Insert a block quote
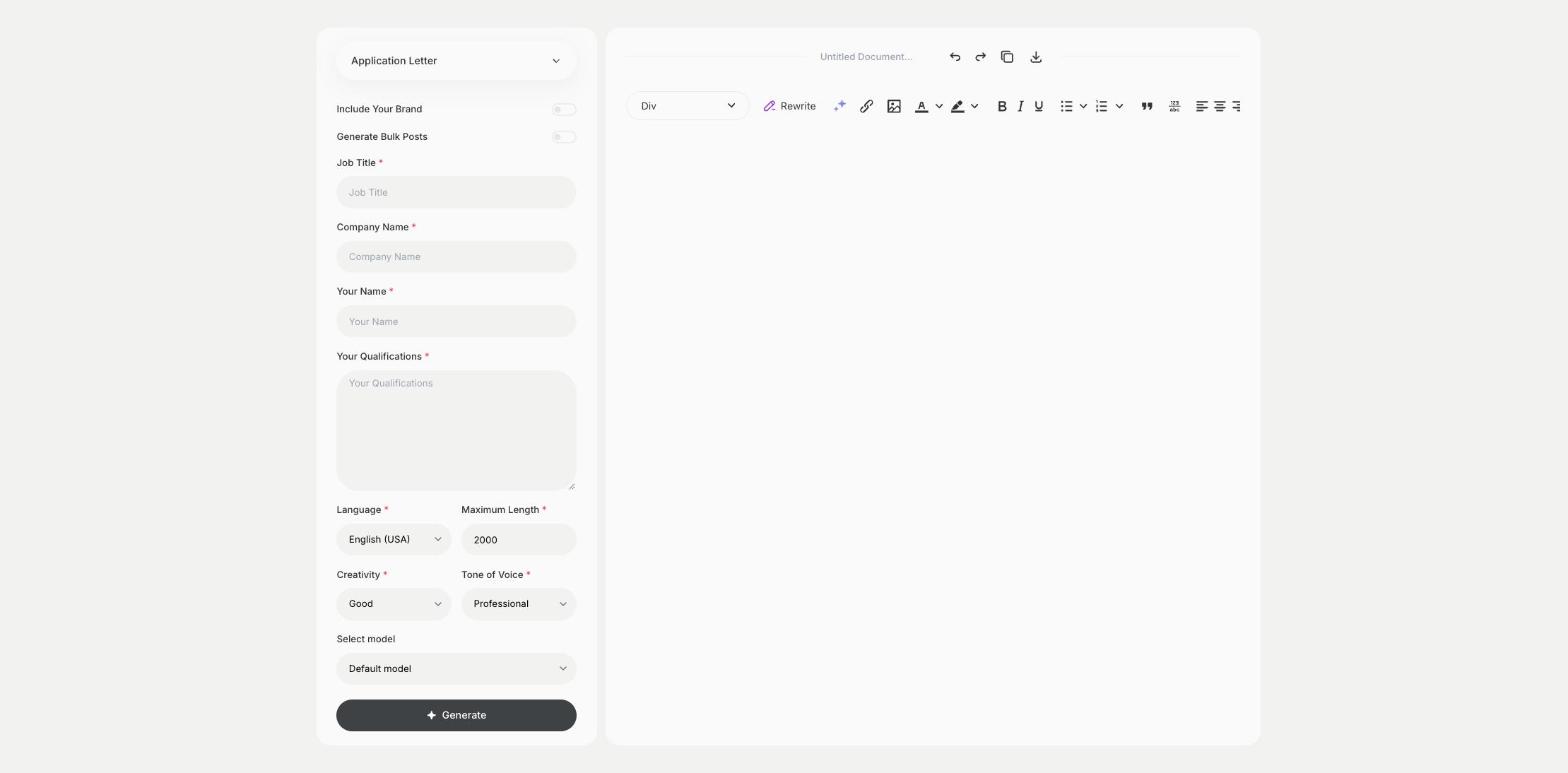 [1147, 106]
